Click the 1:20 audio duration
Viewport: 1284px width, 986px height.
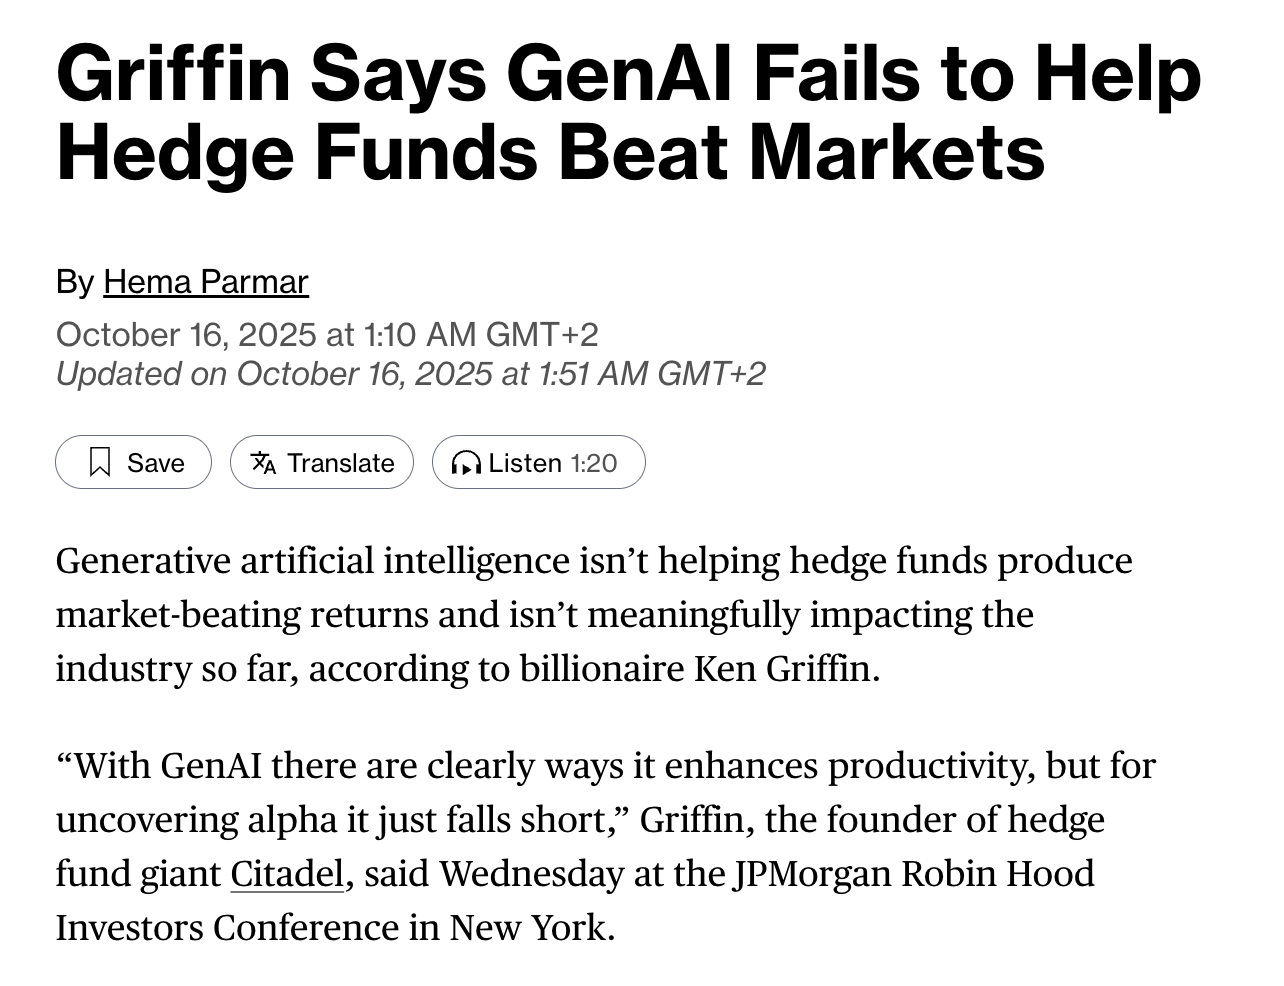click(594, 463)
